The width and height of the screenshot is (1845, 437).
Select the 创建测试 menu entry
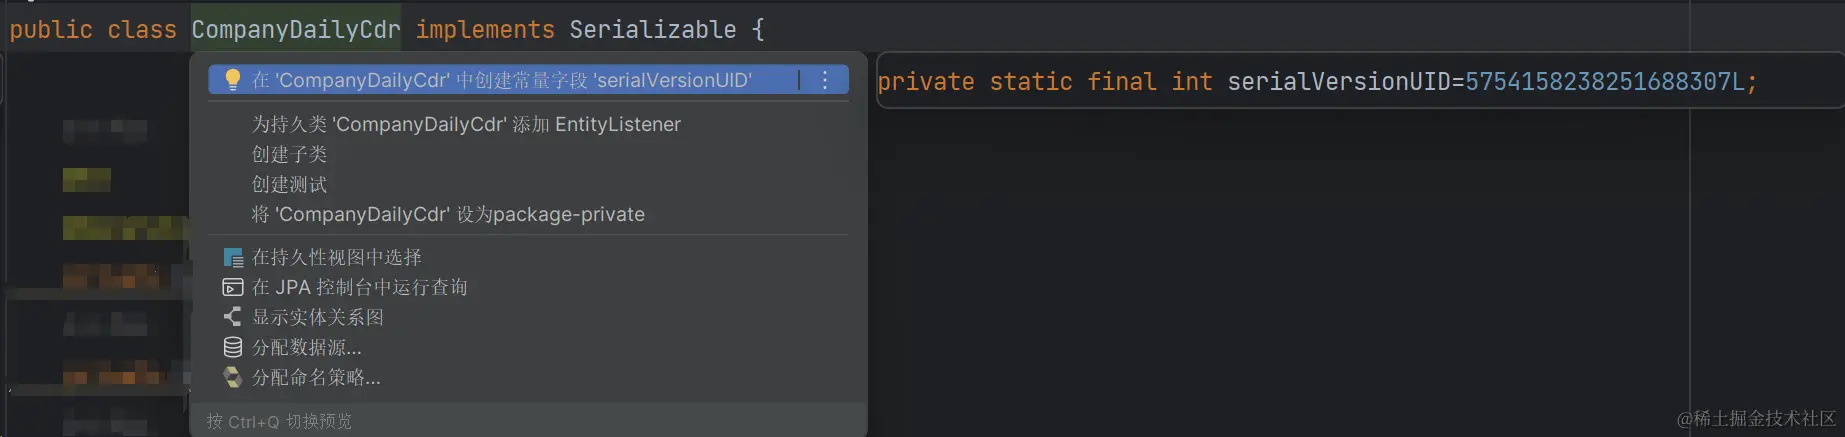(x=289, y=184)
